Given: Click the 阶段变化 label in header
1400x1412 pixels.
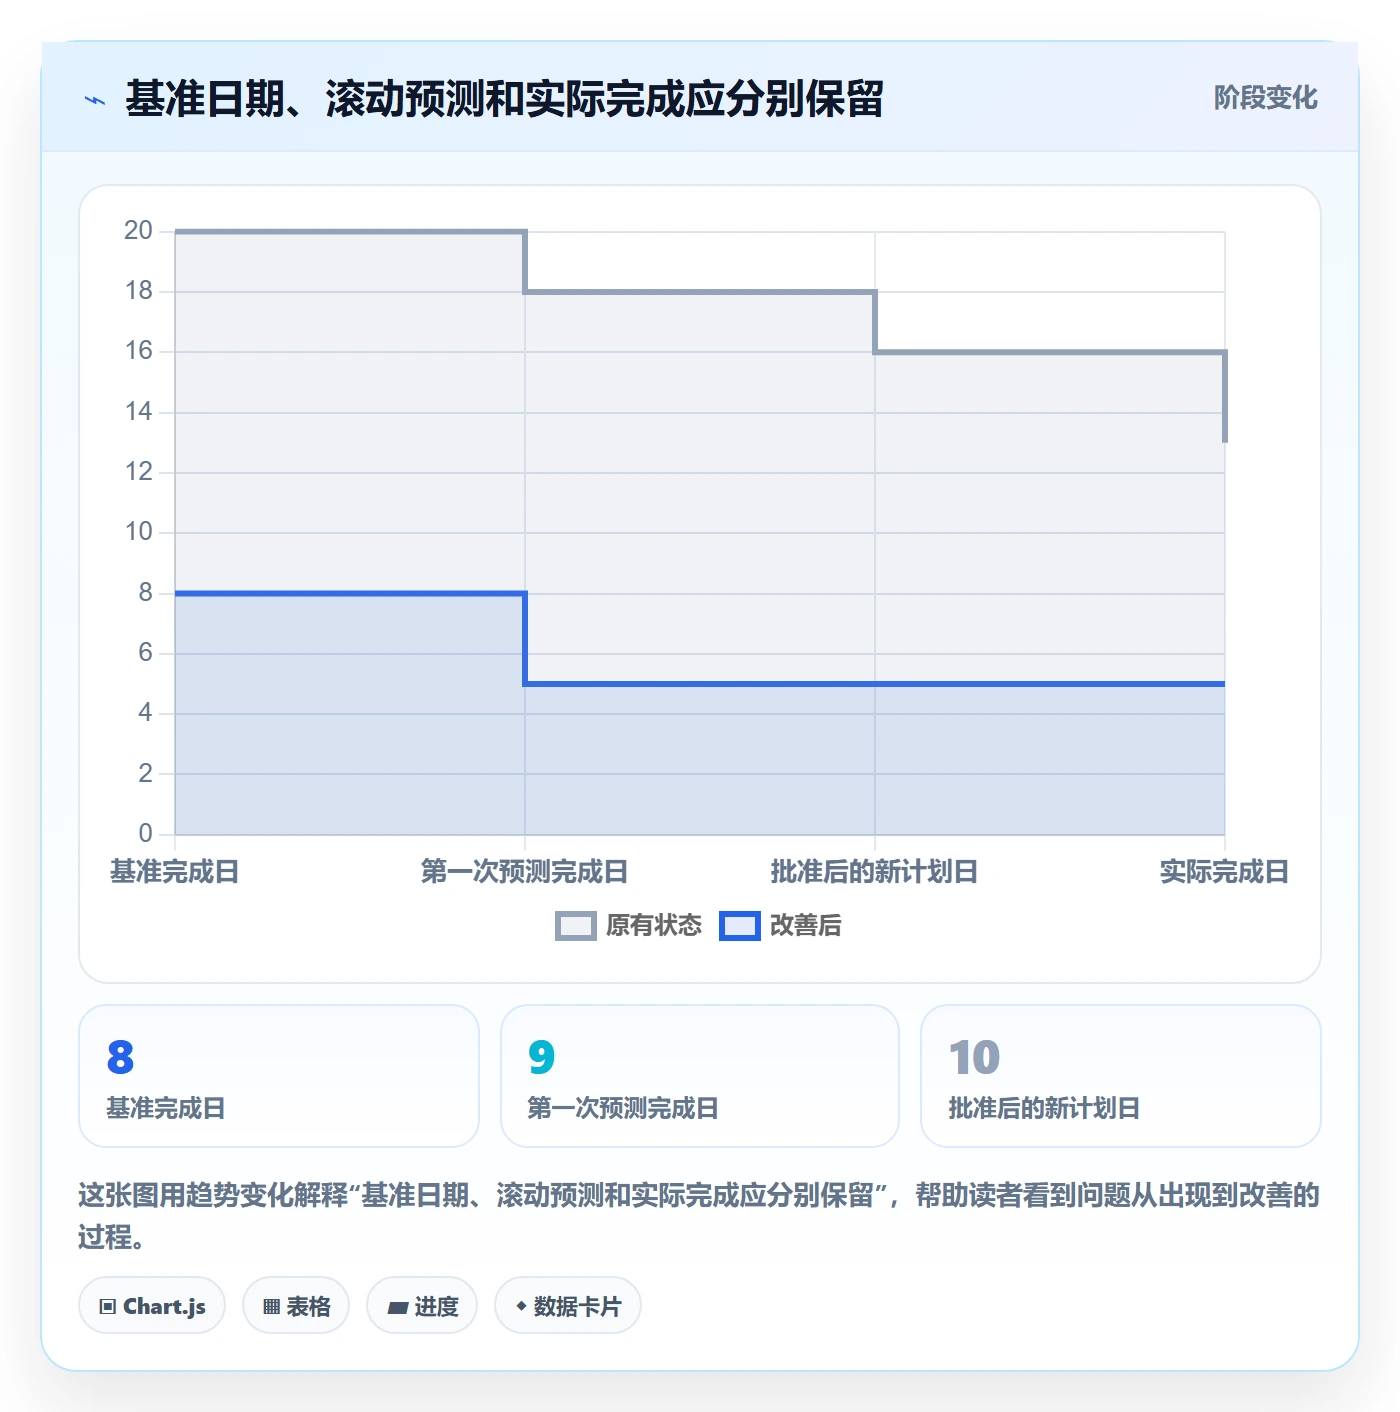Looking at the screenshot, I should pyautogui.click(x=1265, y=98).
